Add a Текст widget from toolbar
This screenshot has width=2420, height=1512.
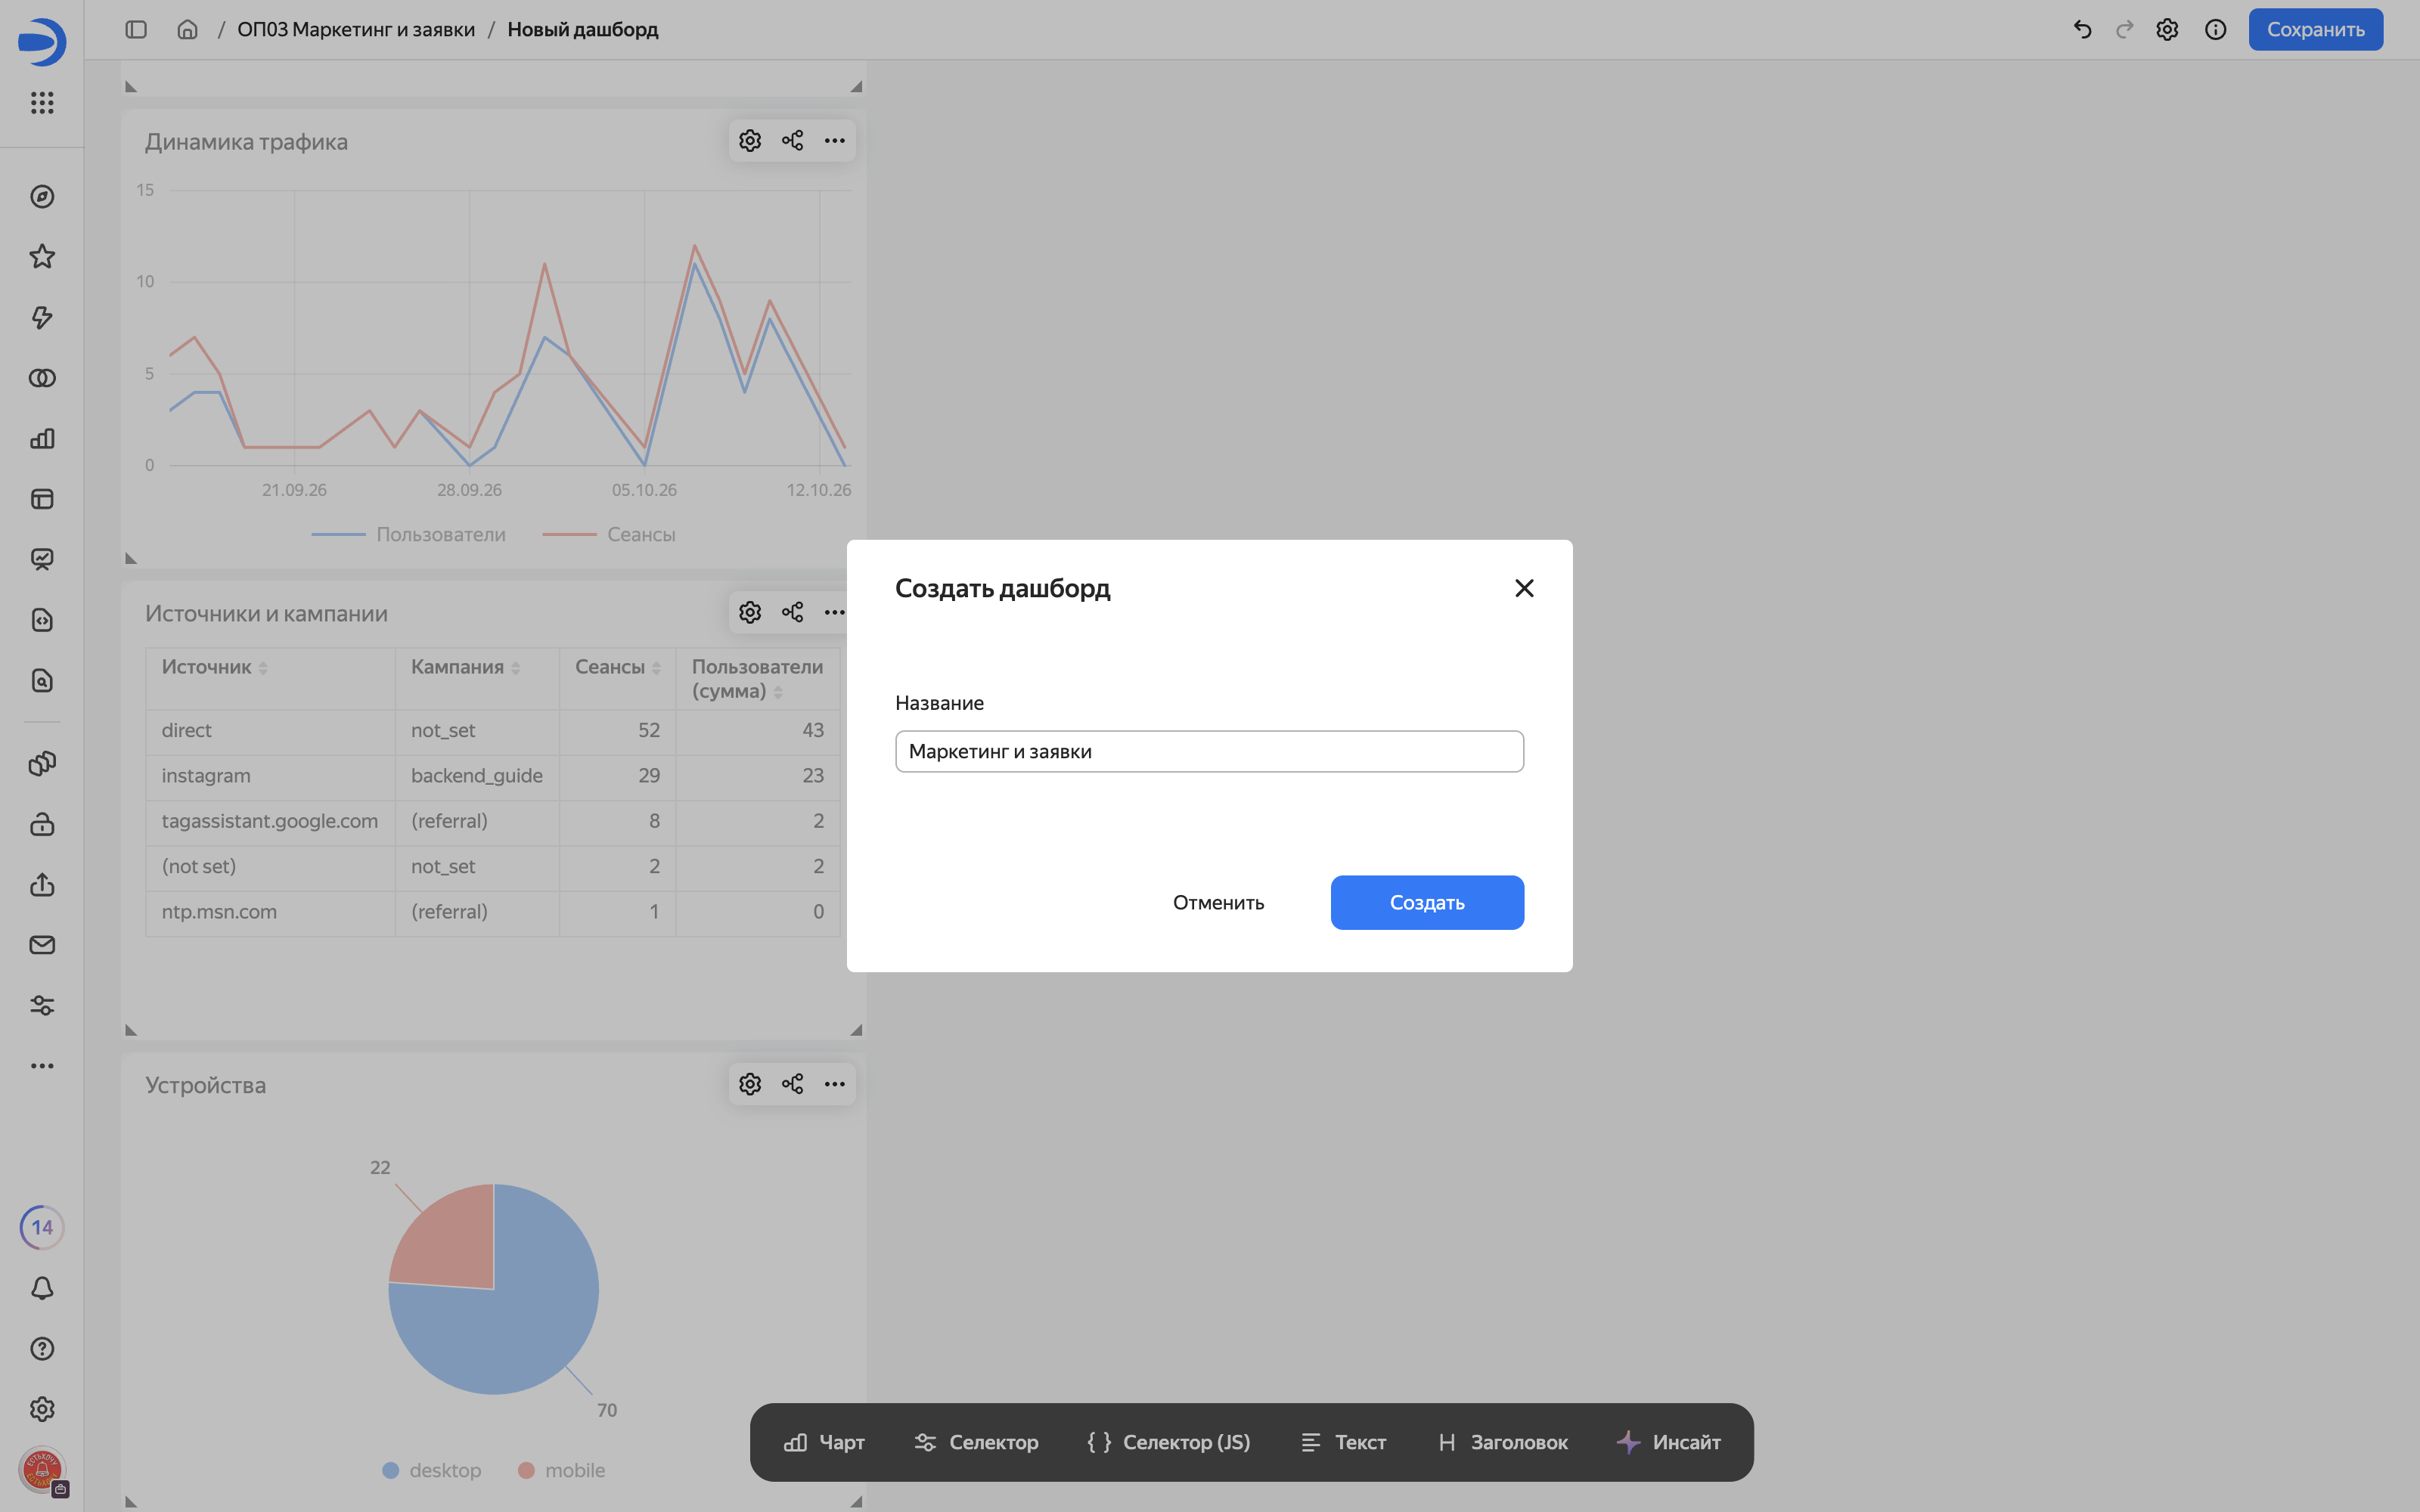pyautogui.click(x=1343, y=1442)
